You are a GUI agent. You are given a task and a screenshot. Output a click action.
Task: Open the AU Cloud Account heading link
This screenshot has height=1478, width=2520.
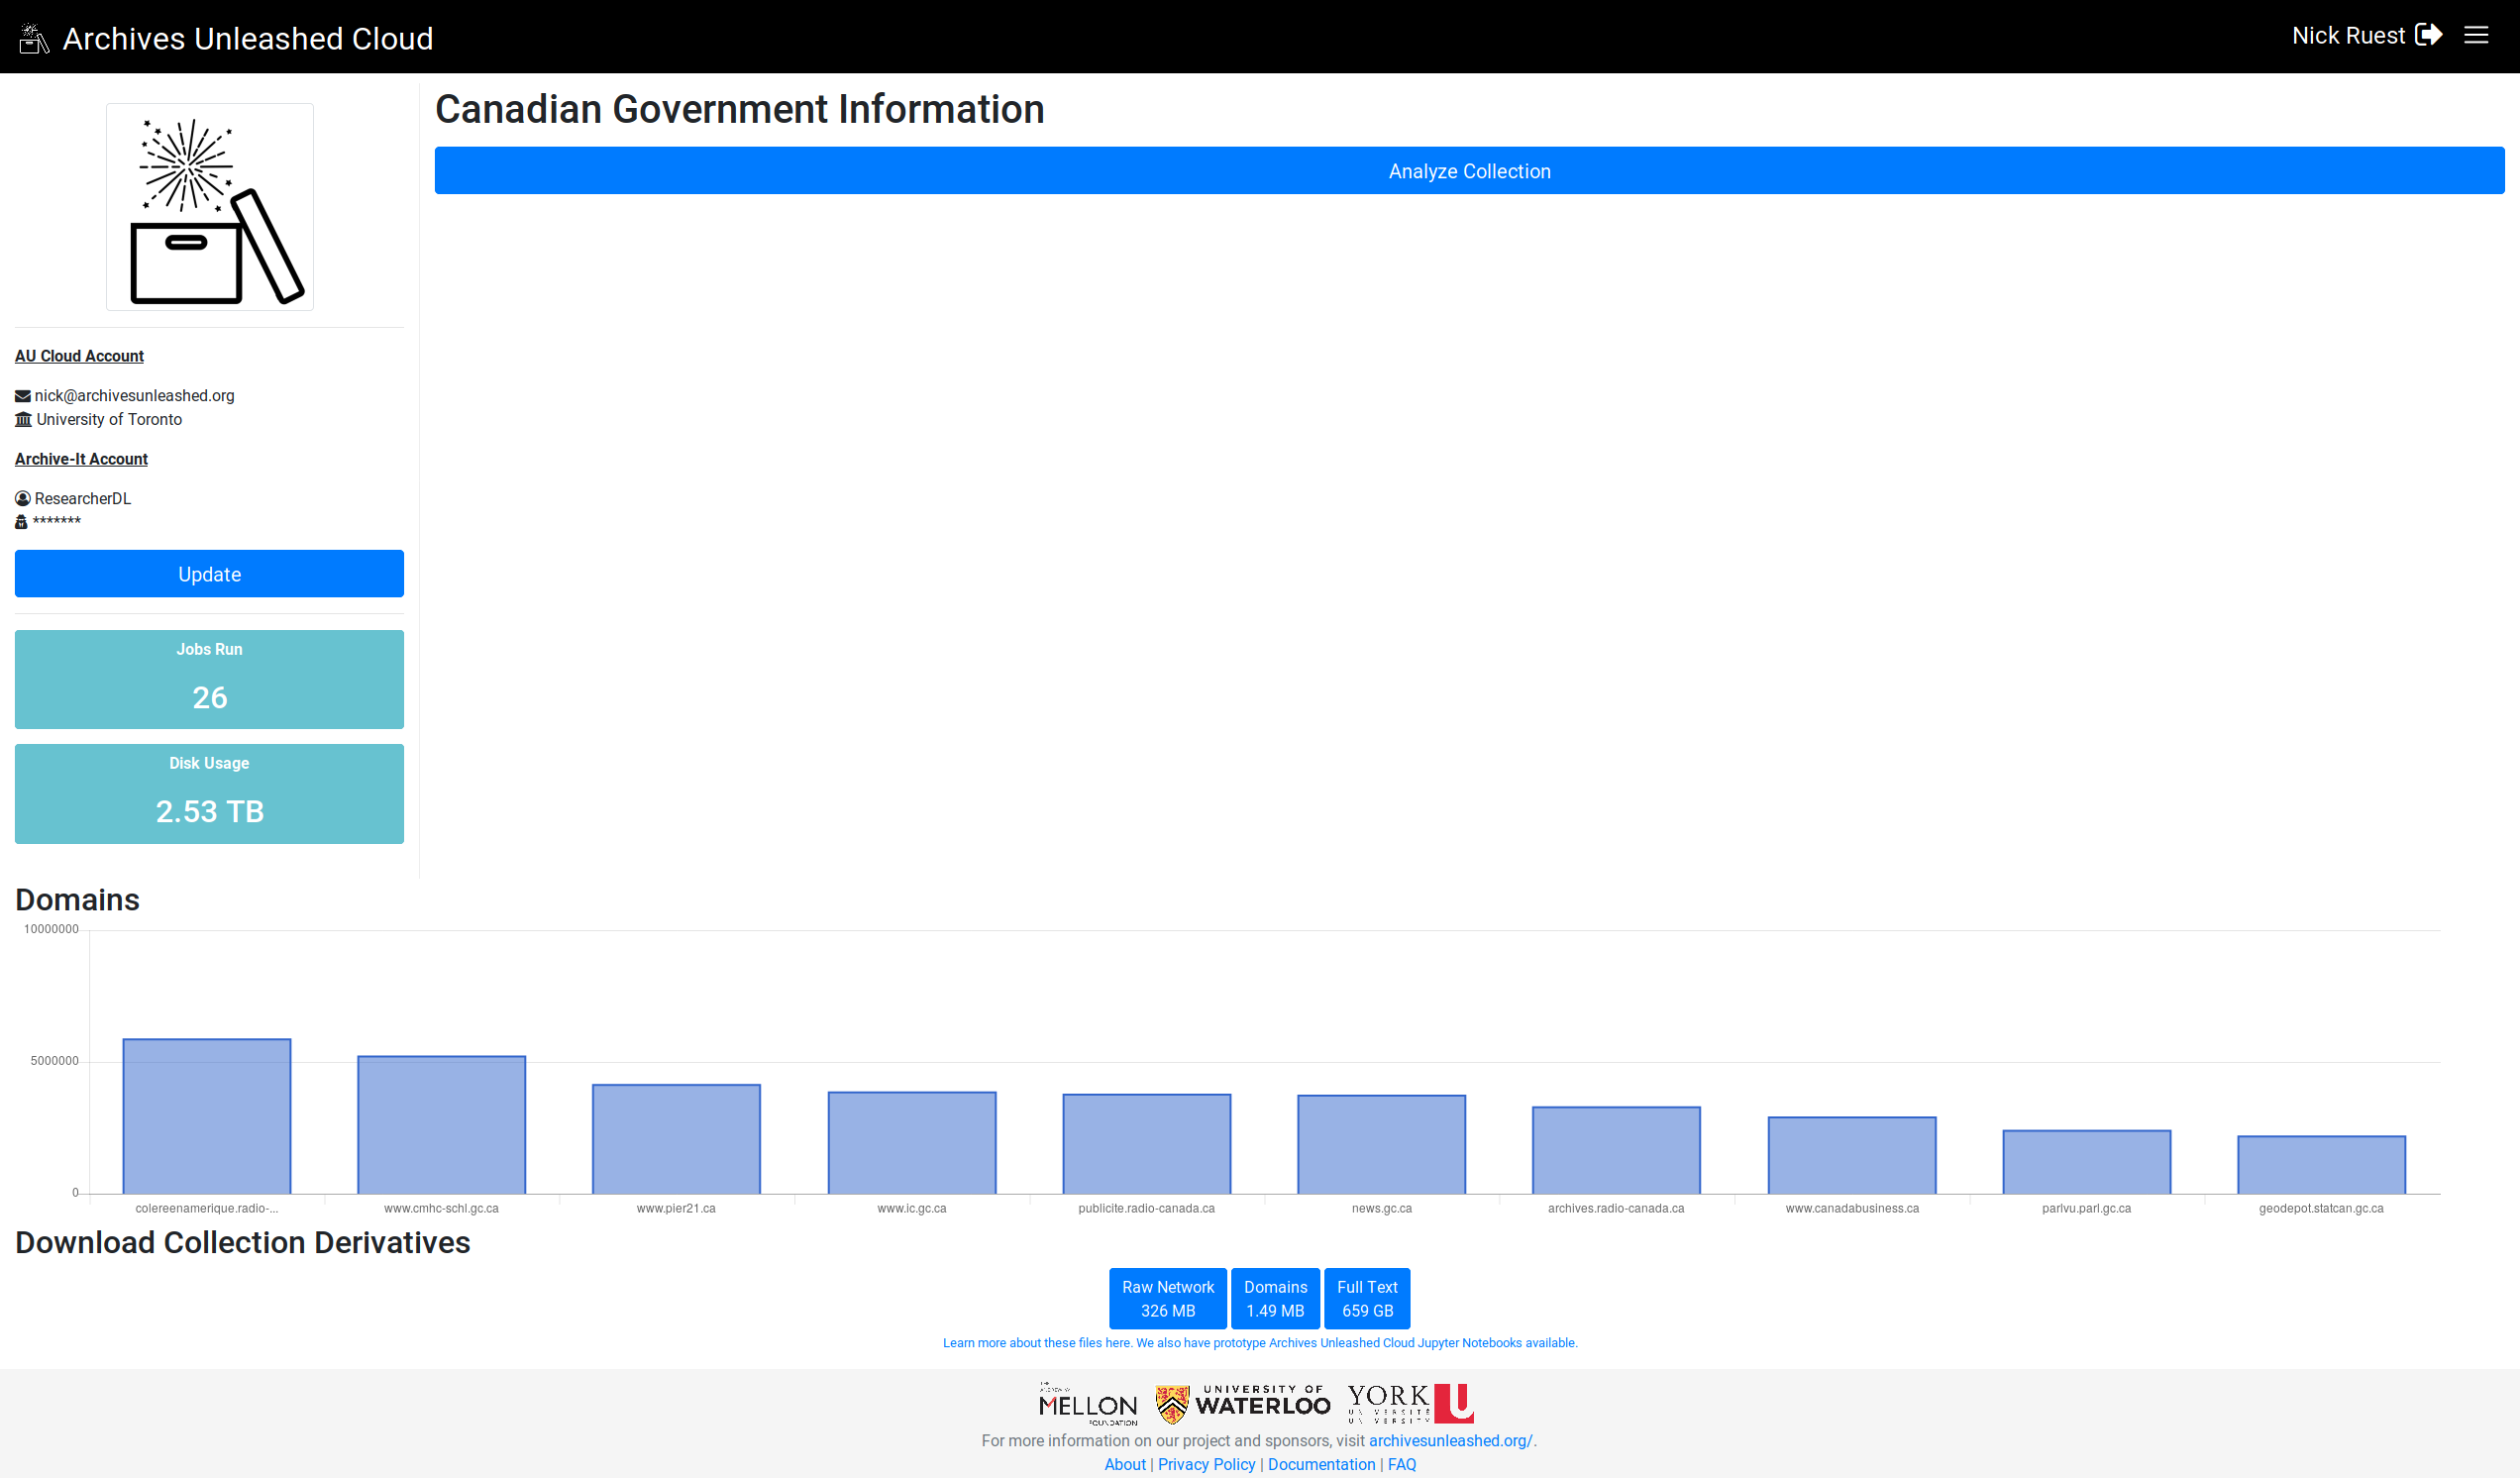tap(79, 356)
